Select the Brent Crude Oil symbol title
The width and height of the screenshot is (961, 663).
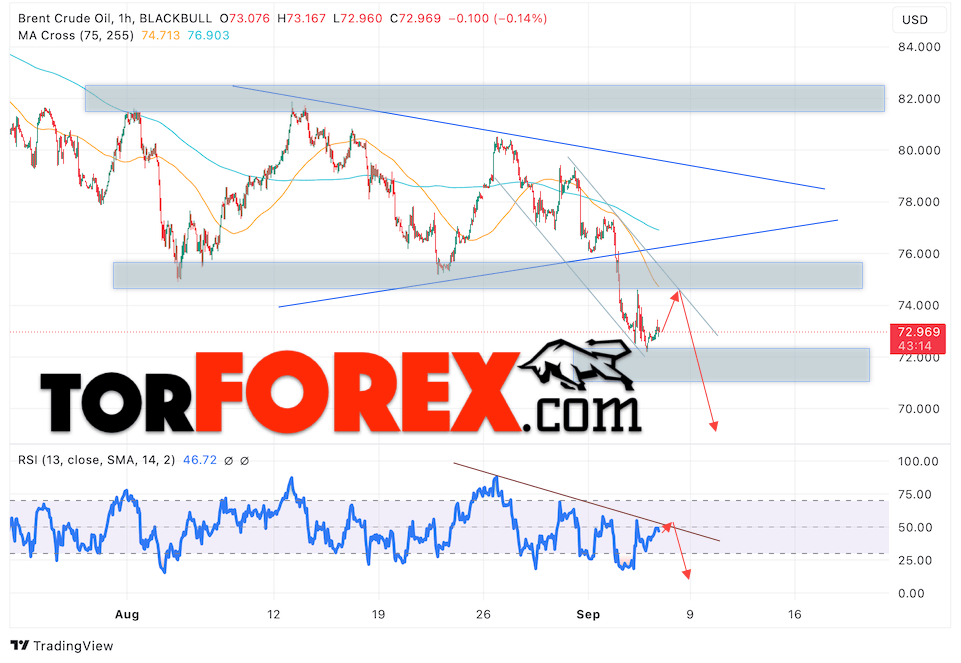(x=64, y=18)
